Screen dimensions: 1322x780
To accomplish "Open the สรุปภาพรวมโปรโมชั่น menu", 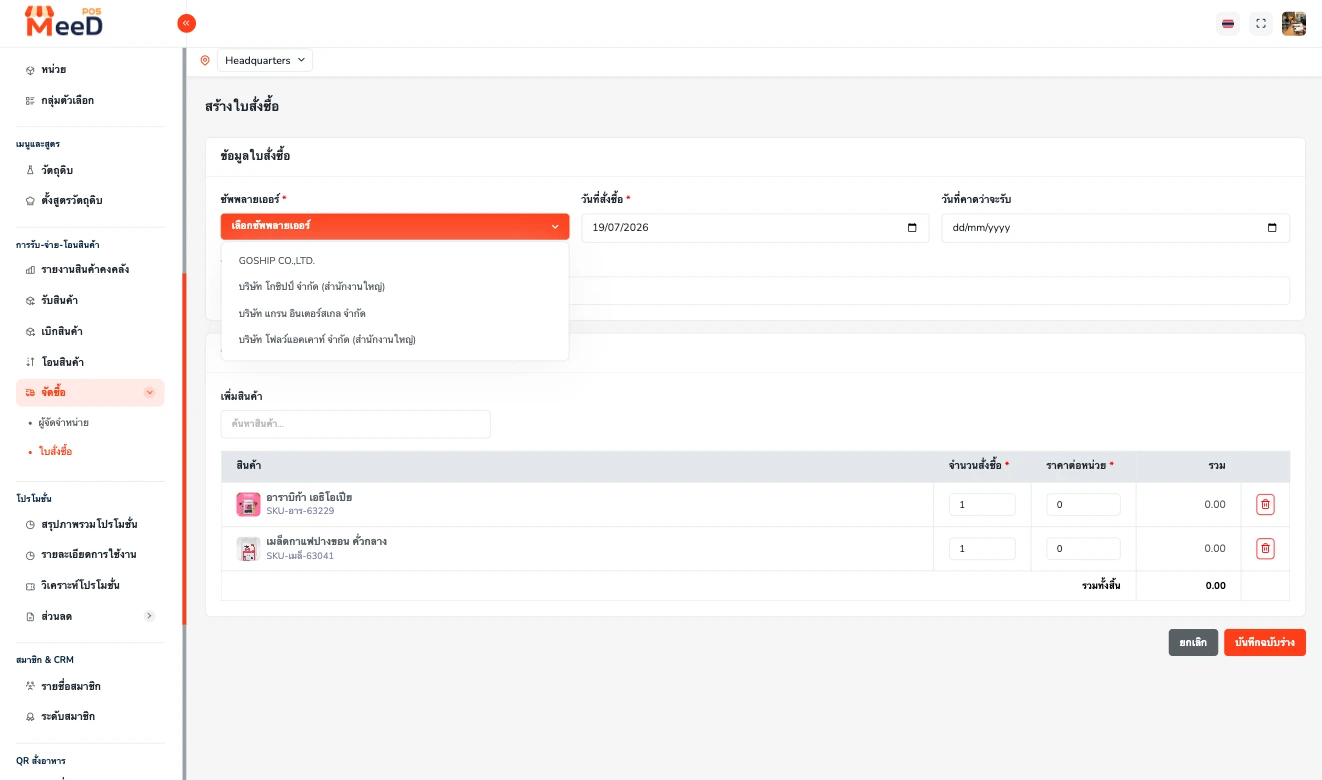I will [x=90, y=524].
